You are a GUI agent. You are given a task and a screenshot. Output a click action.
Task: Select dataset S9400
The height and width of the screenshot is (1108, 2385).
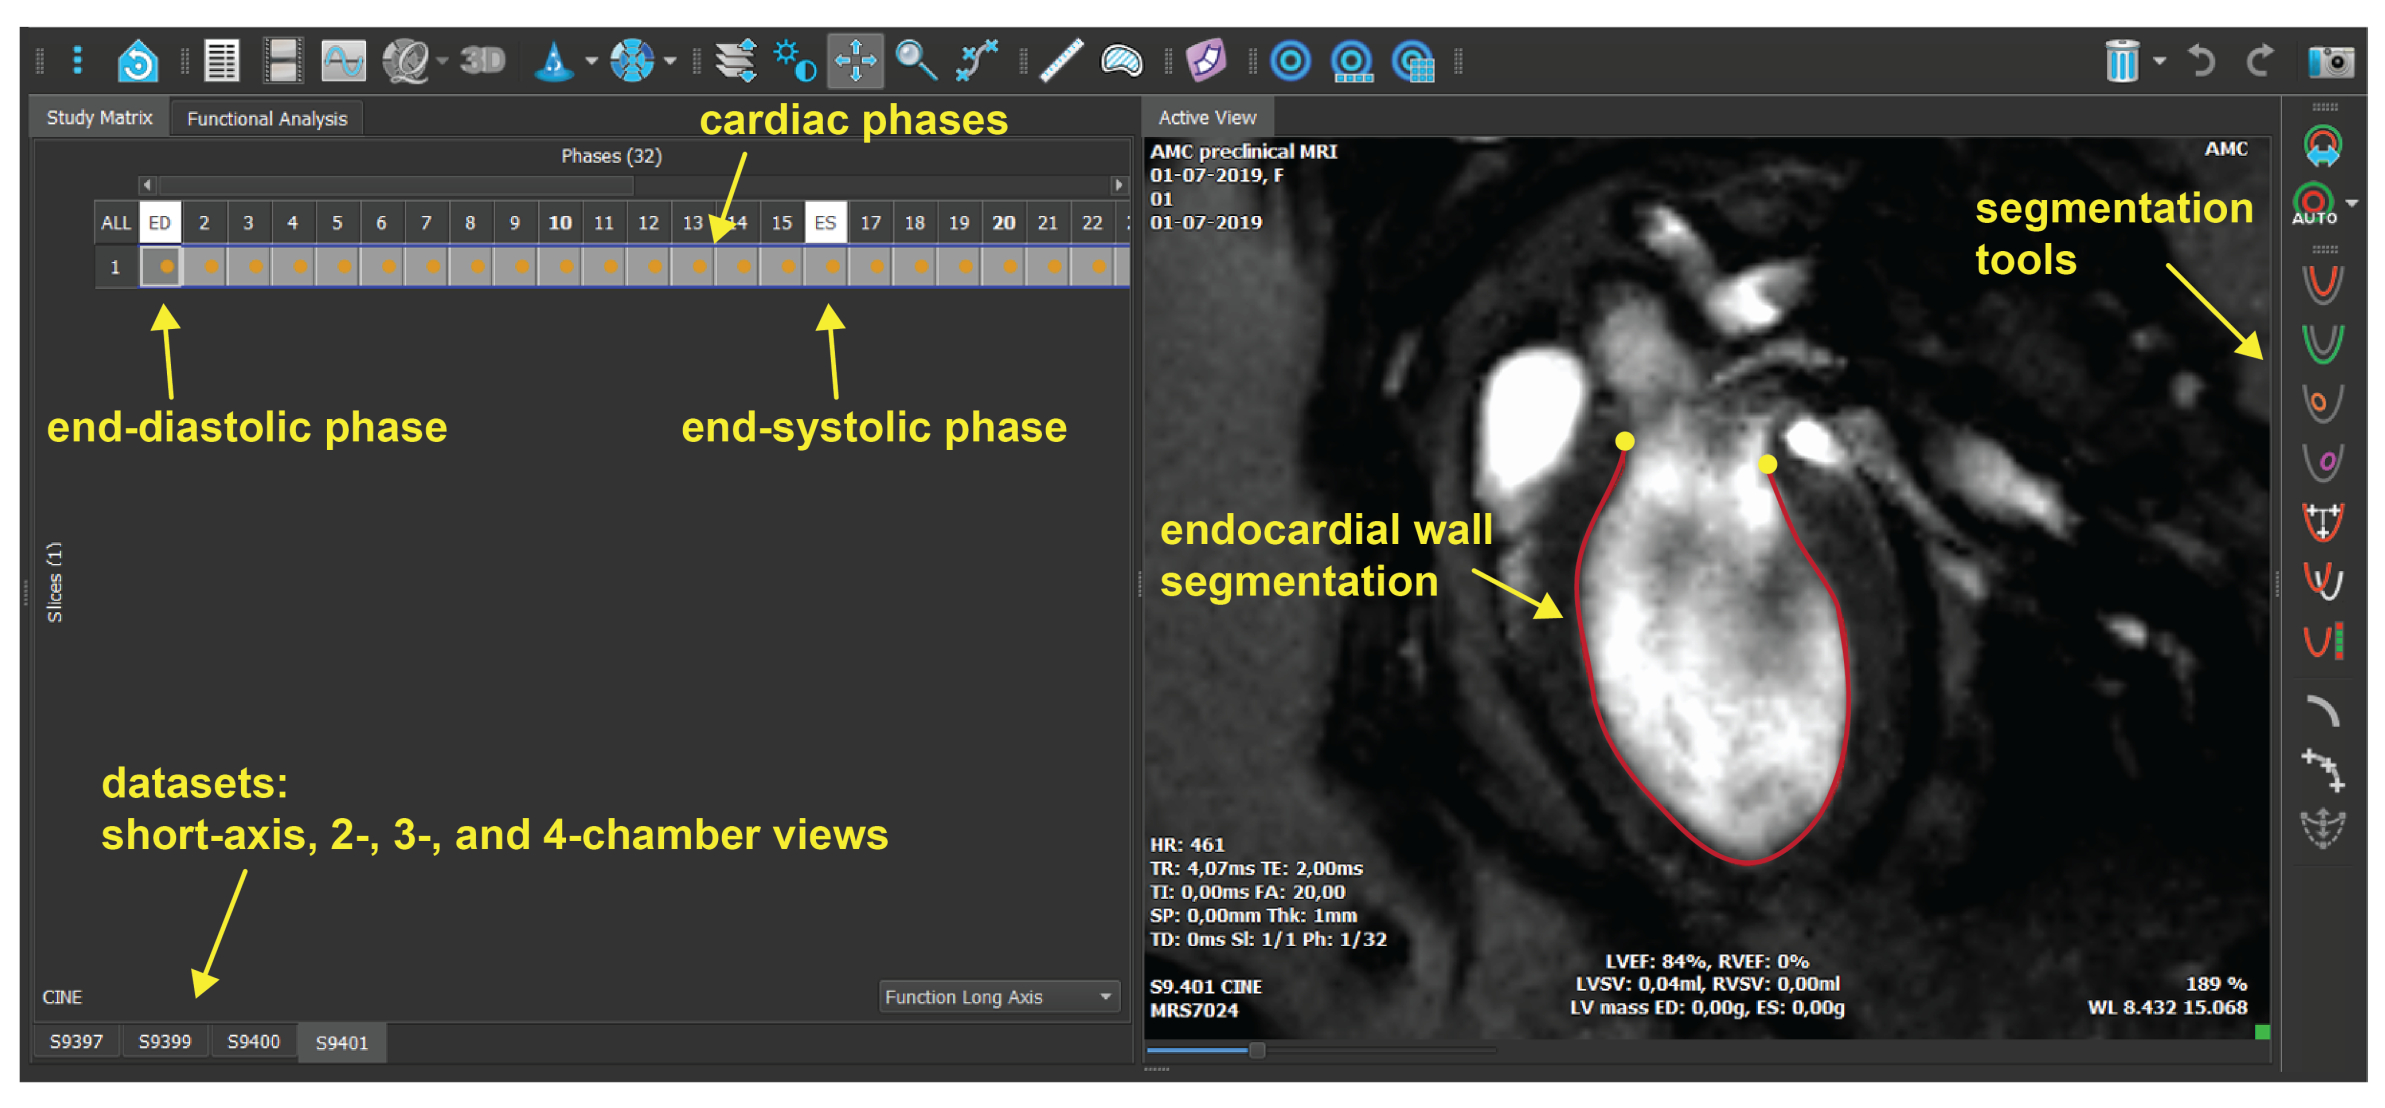pyautogui.click(x=253, y=1041)
